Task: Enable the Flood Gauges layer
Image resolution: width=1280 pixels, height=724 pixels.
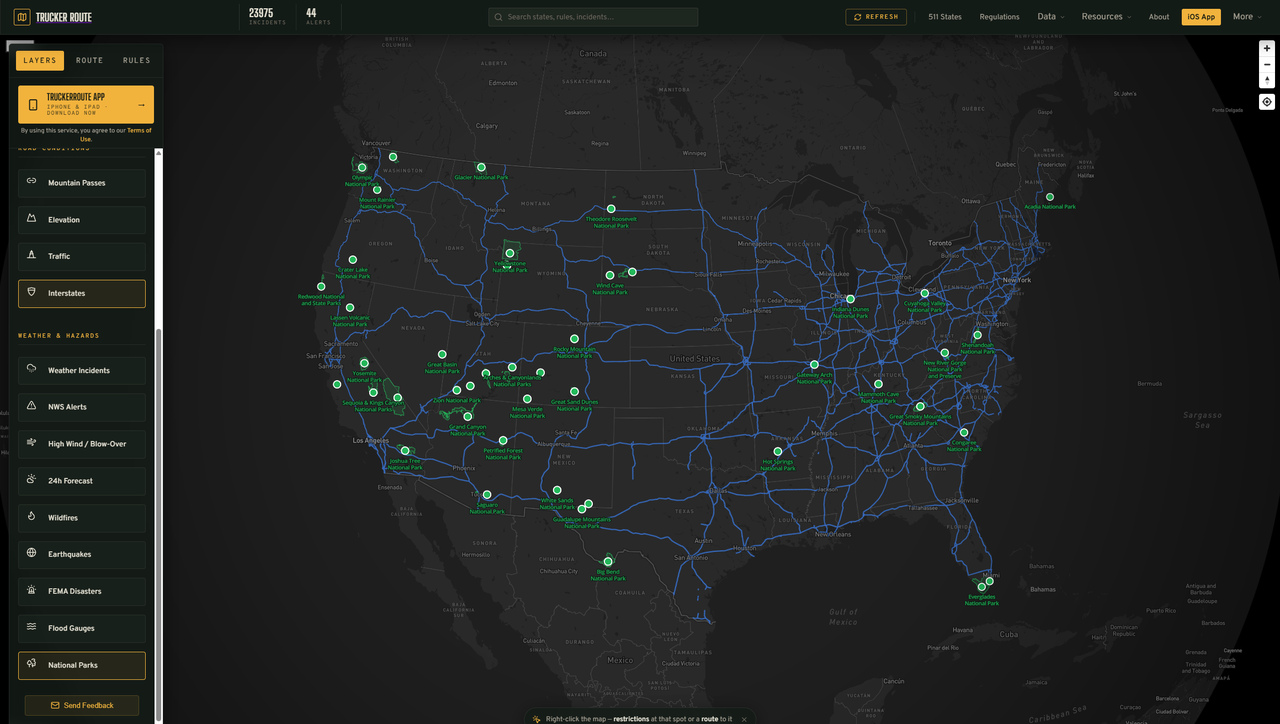Action: [82, 628]
